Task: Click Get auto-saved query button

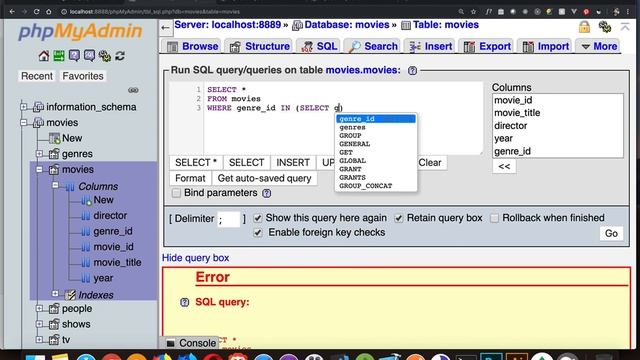Action: [x=264, y=178]
